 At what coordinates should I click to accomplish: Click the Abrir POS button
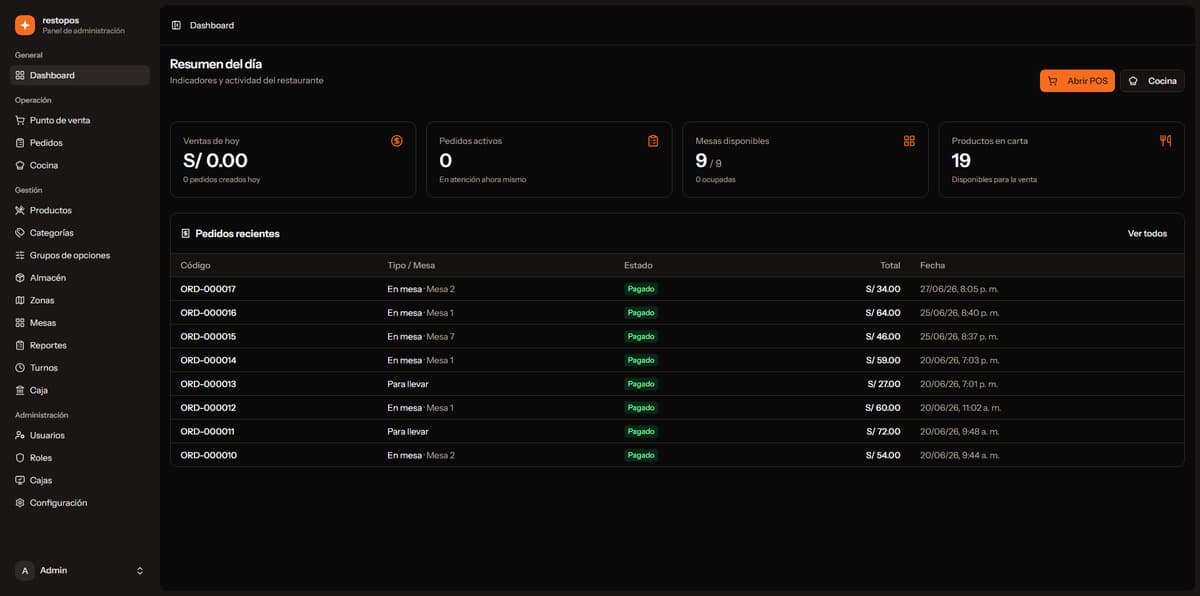1077,81
